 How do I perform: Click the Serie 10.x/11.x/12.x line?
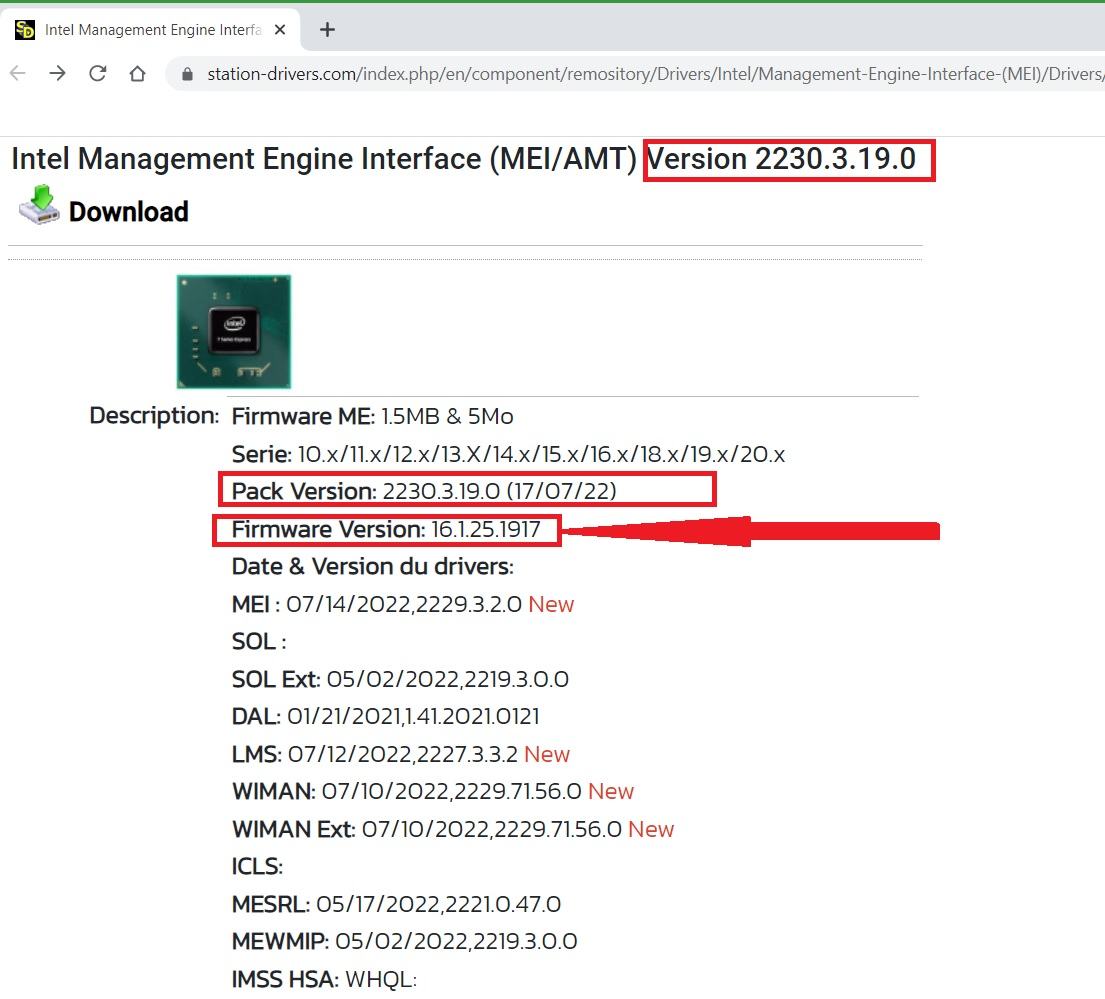[x=508, y=454]
